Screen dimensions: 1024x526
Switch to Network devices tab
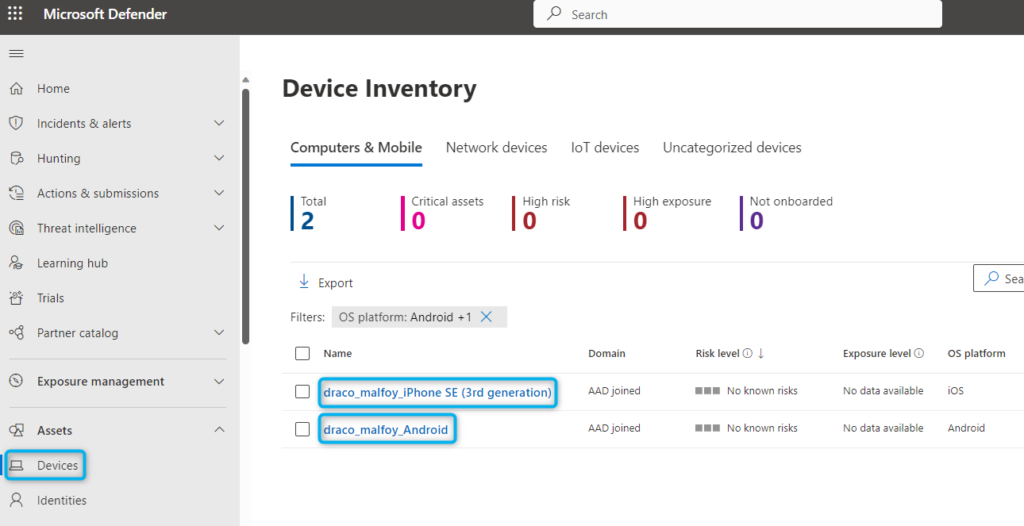coord(496,148)
